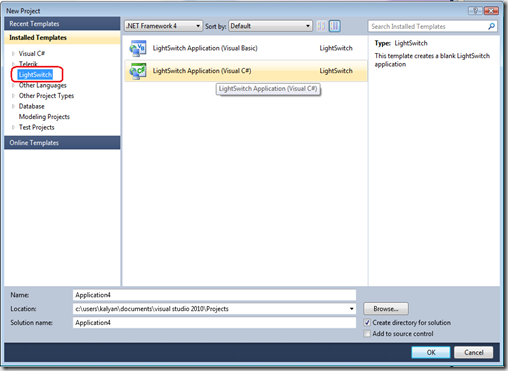Screen dimensions: 508x371
Task: Open the Installed Templates section
Action: click(x=62, y=37)
